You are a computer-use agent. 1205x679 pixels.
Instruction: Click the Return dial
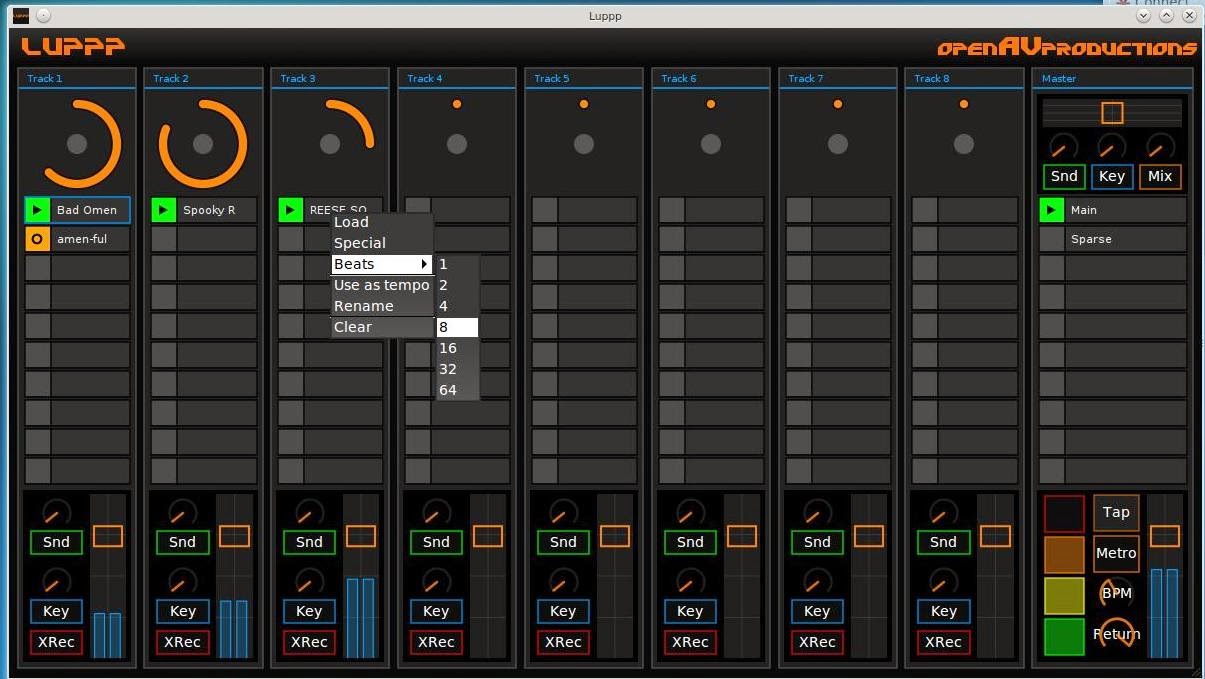[x=1116, y=633]
